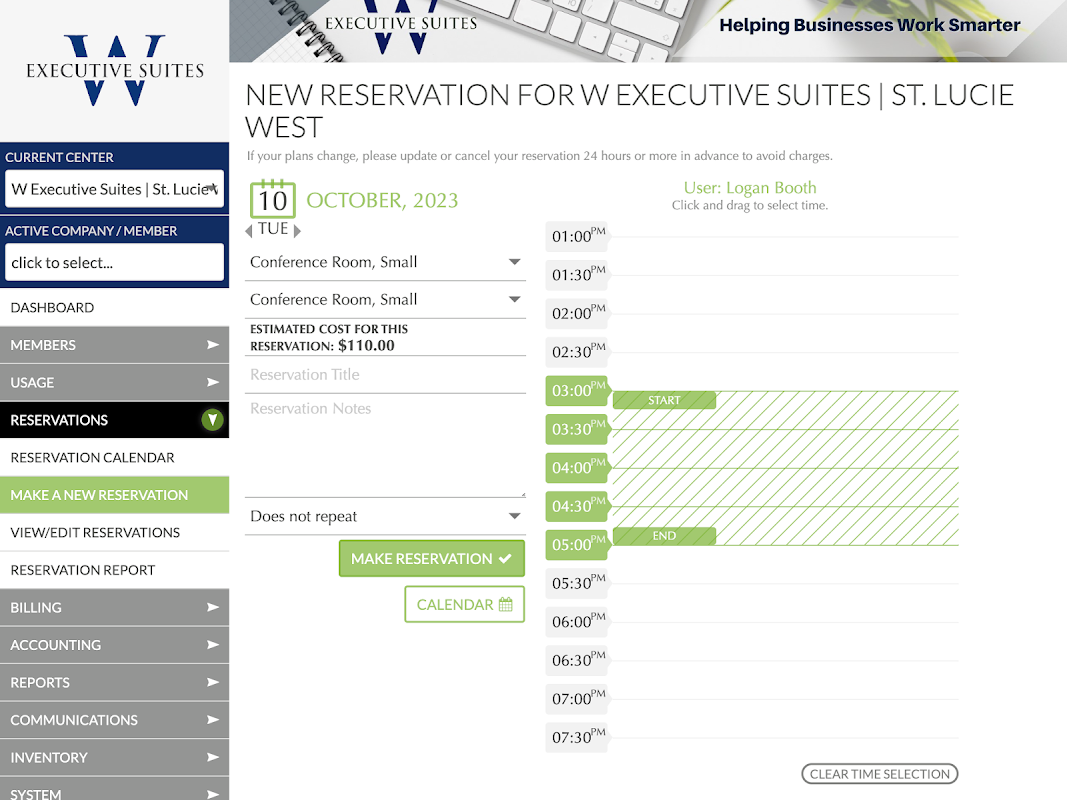Select the 07:30 PM time slot

tap(577, 737)
